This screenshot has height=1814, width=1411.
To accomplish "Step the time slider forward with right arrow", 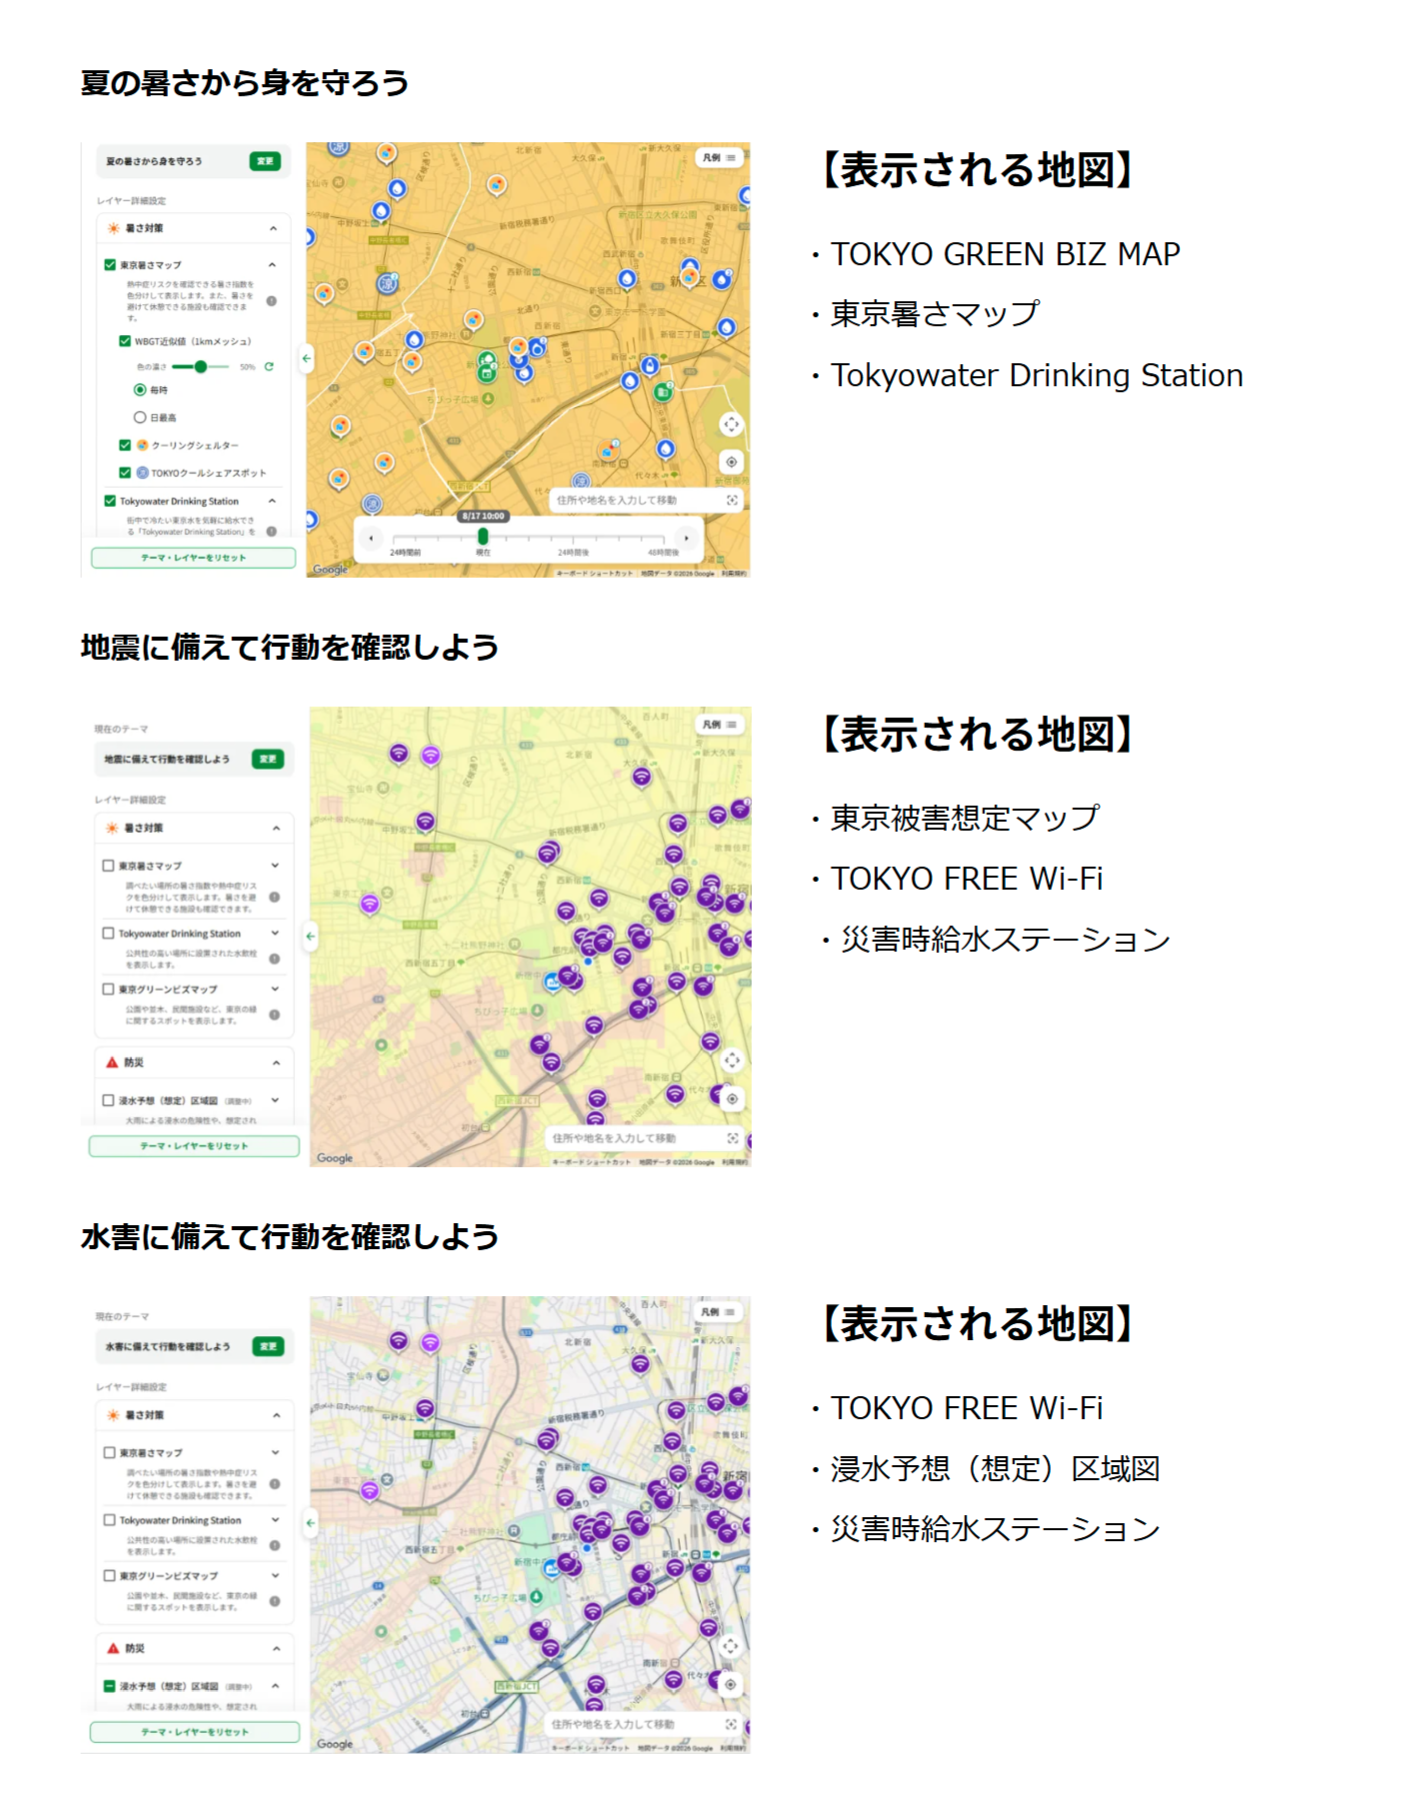I will [x=686, y=538].
